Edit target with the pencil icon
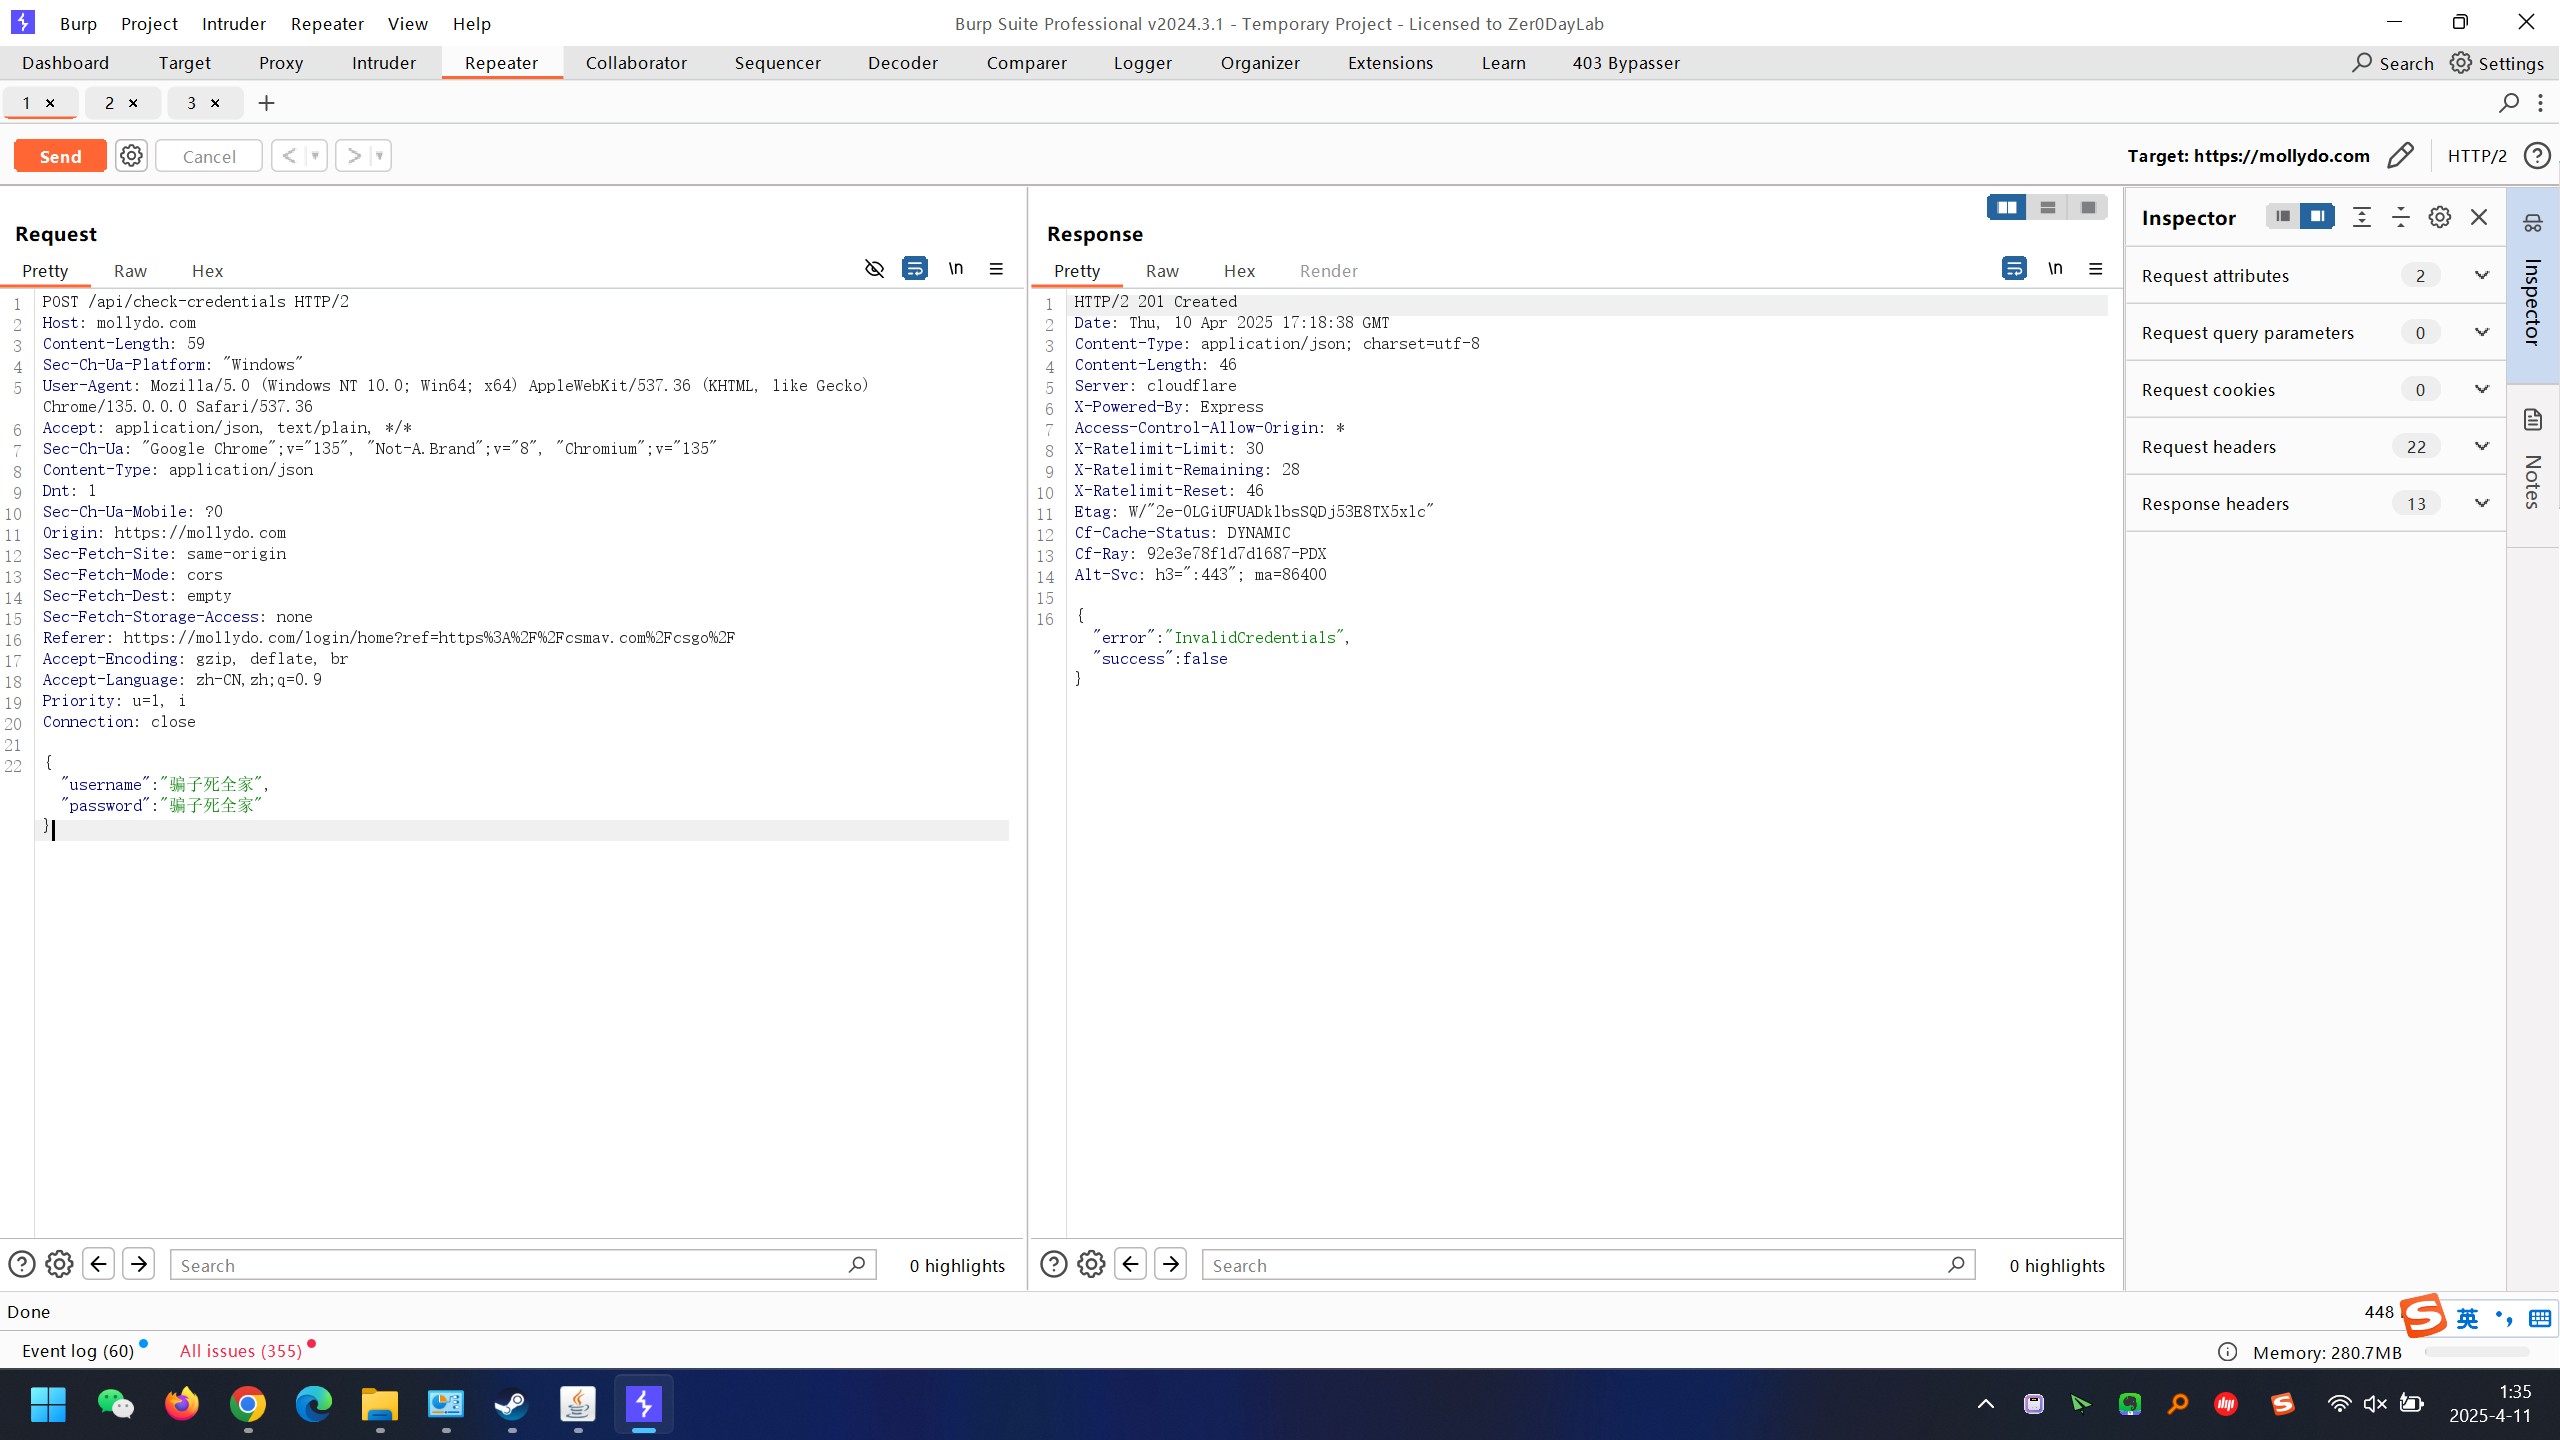This screenshot has width=2560, height=1440. [x=2400, y=156]
